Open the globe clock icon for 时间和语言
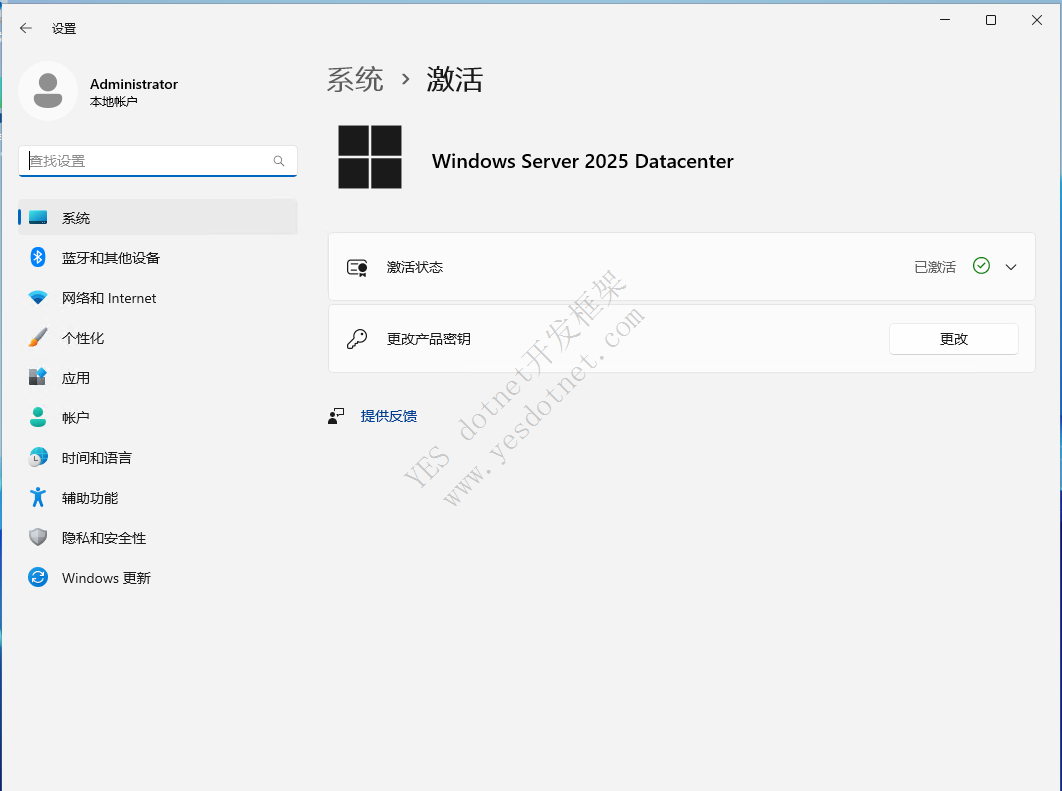This screenshot has height=791, width=1062. [38, 457]
